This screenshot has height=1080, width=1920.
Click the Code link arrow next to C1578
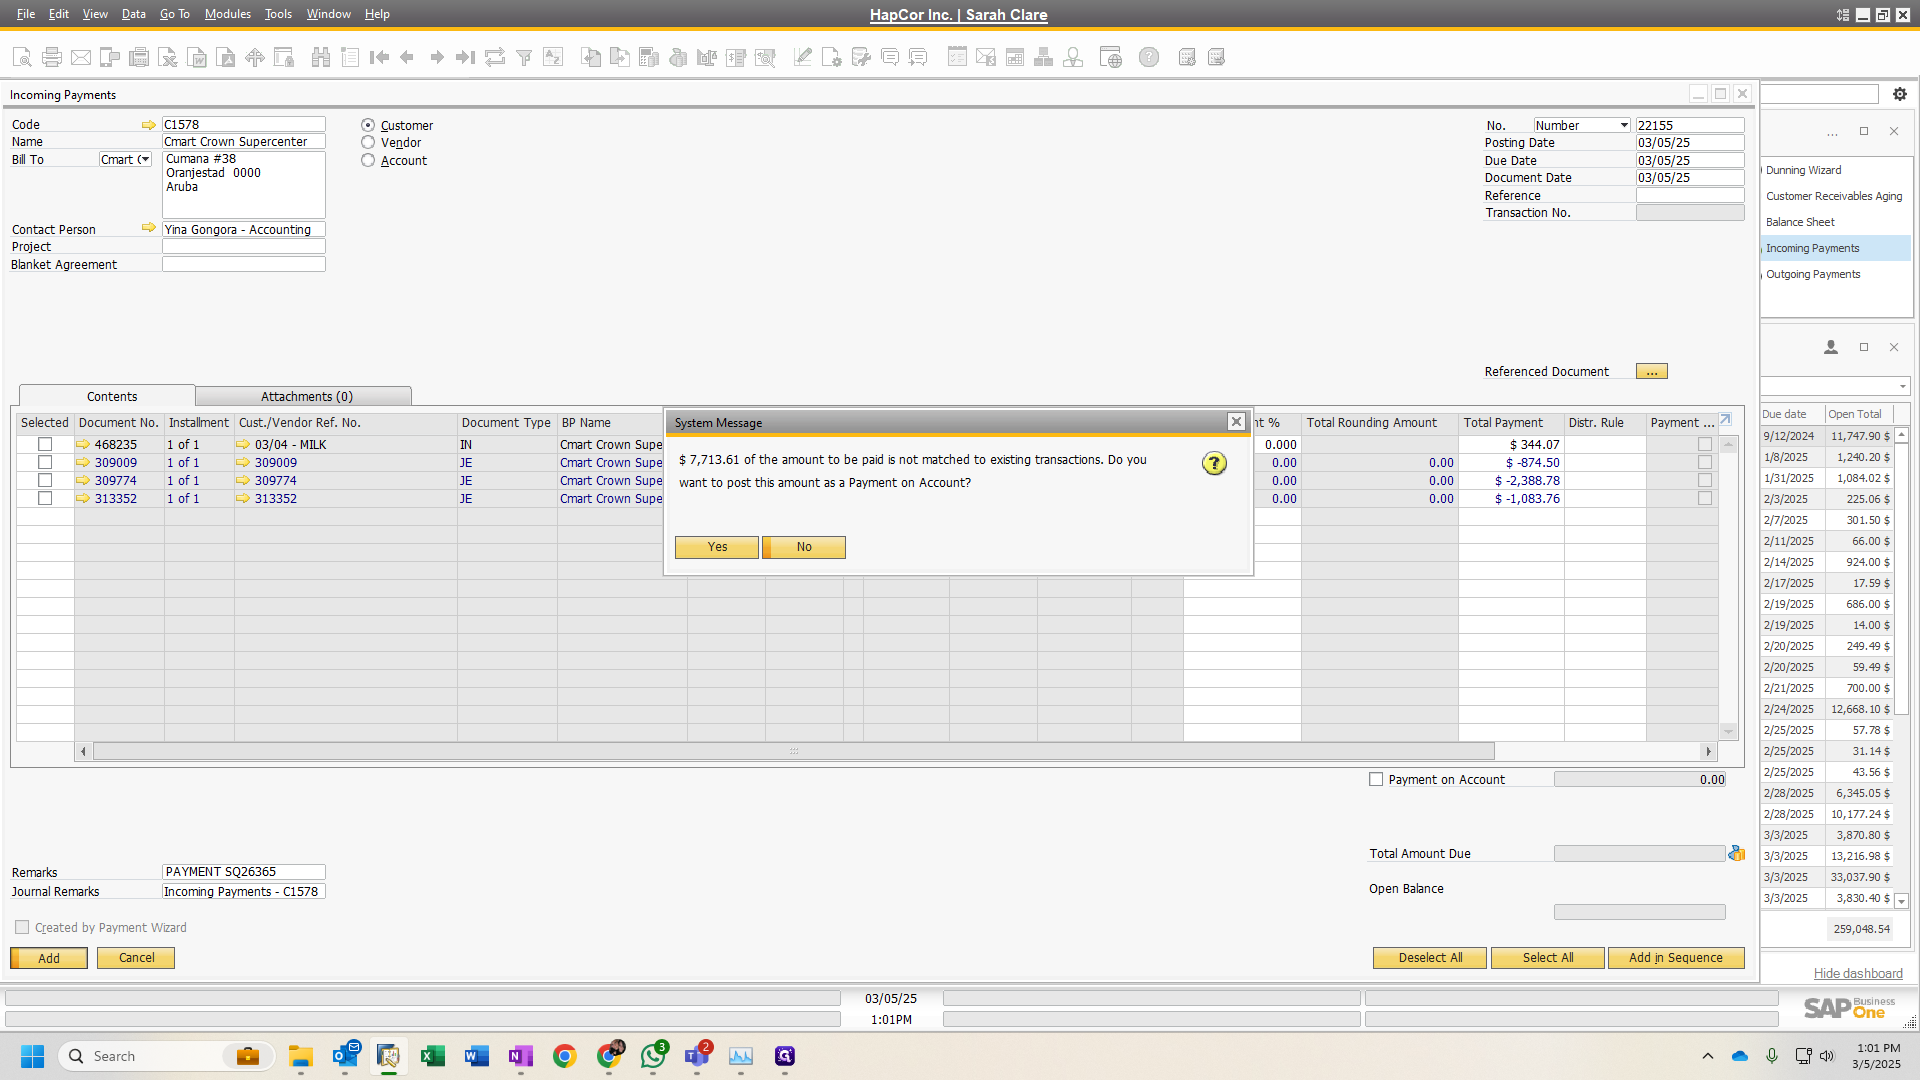coord(149,125)
